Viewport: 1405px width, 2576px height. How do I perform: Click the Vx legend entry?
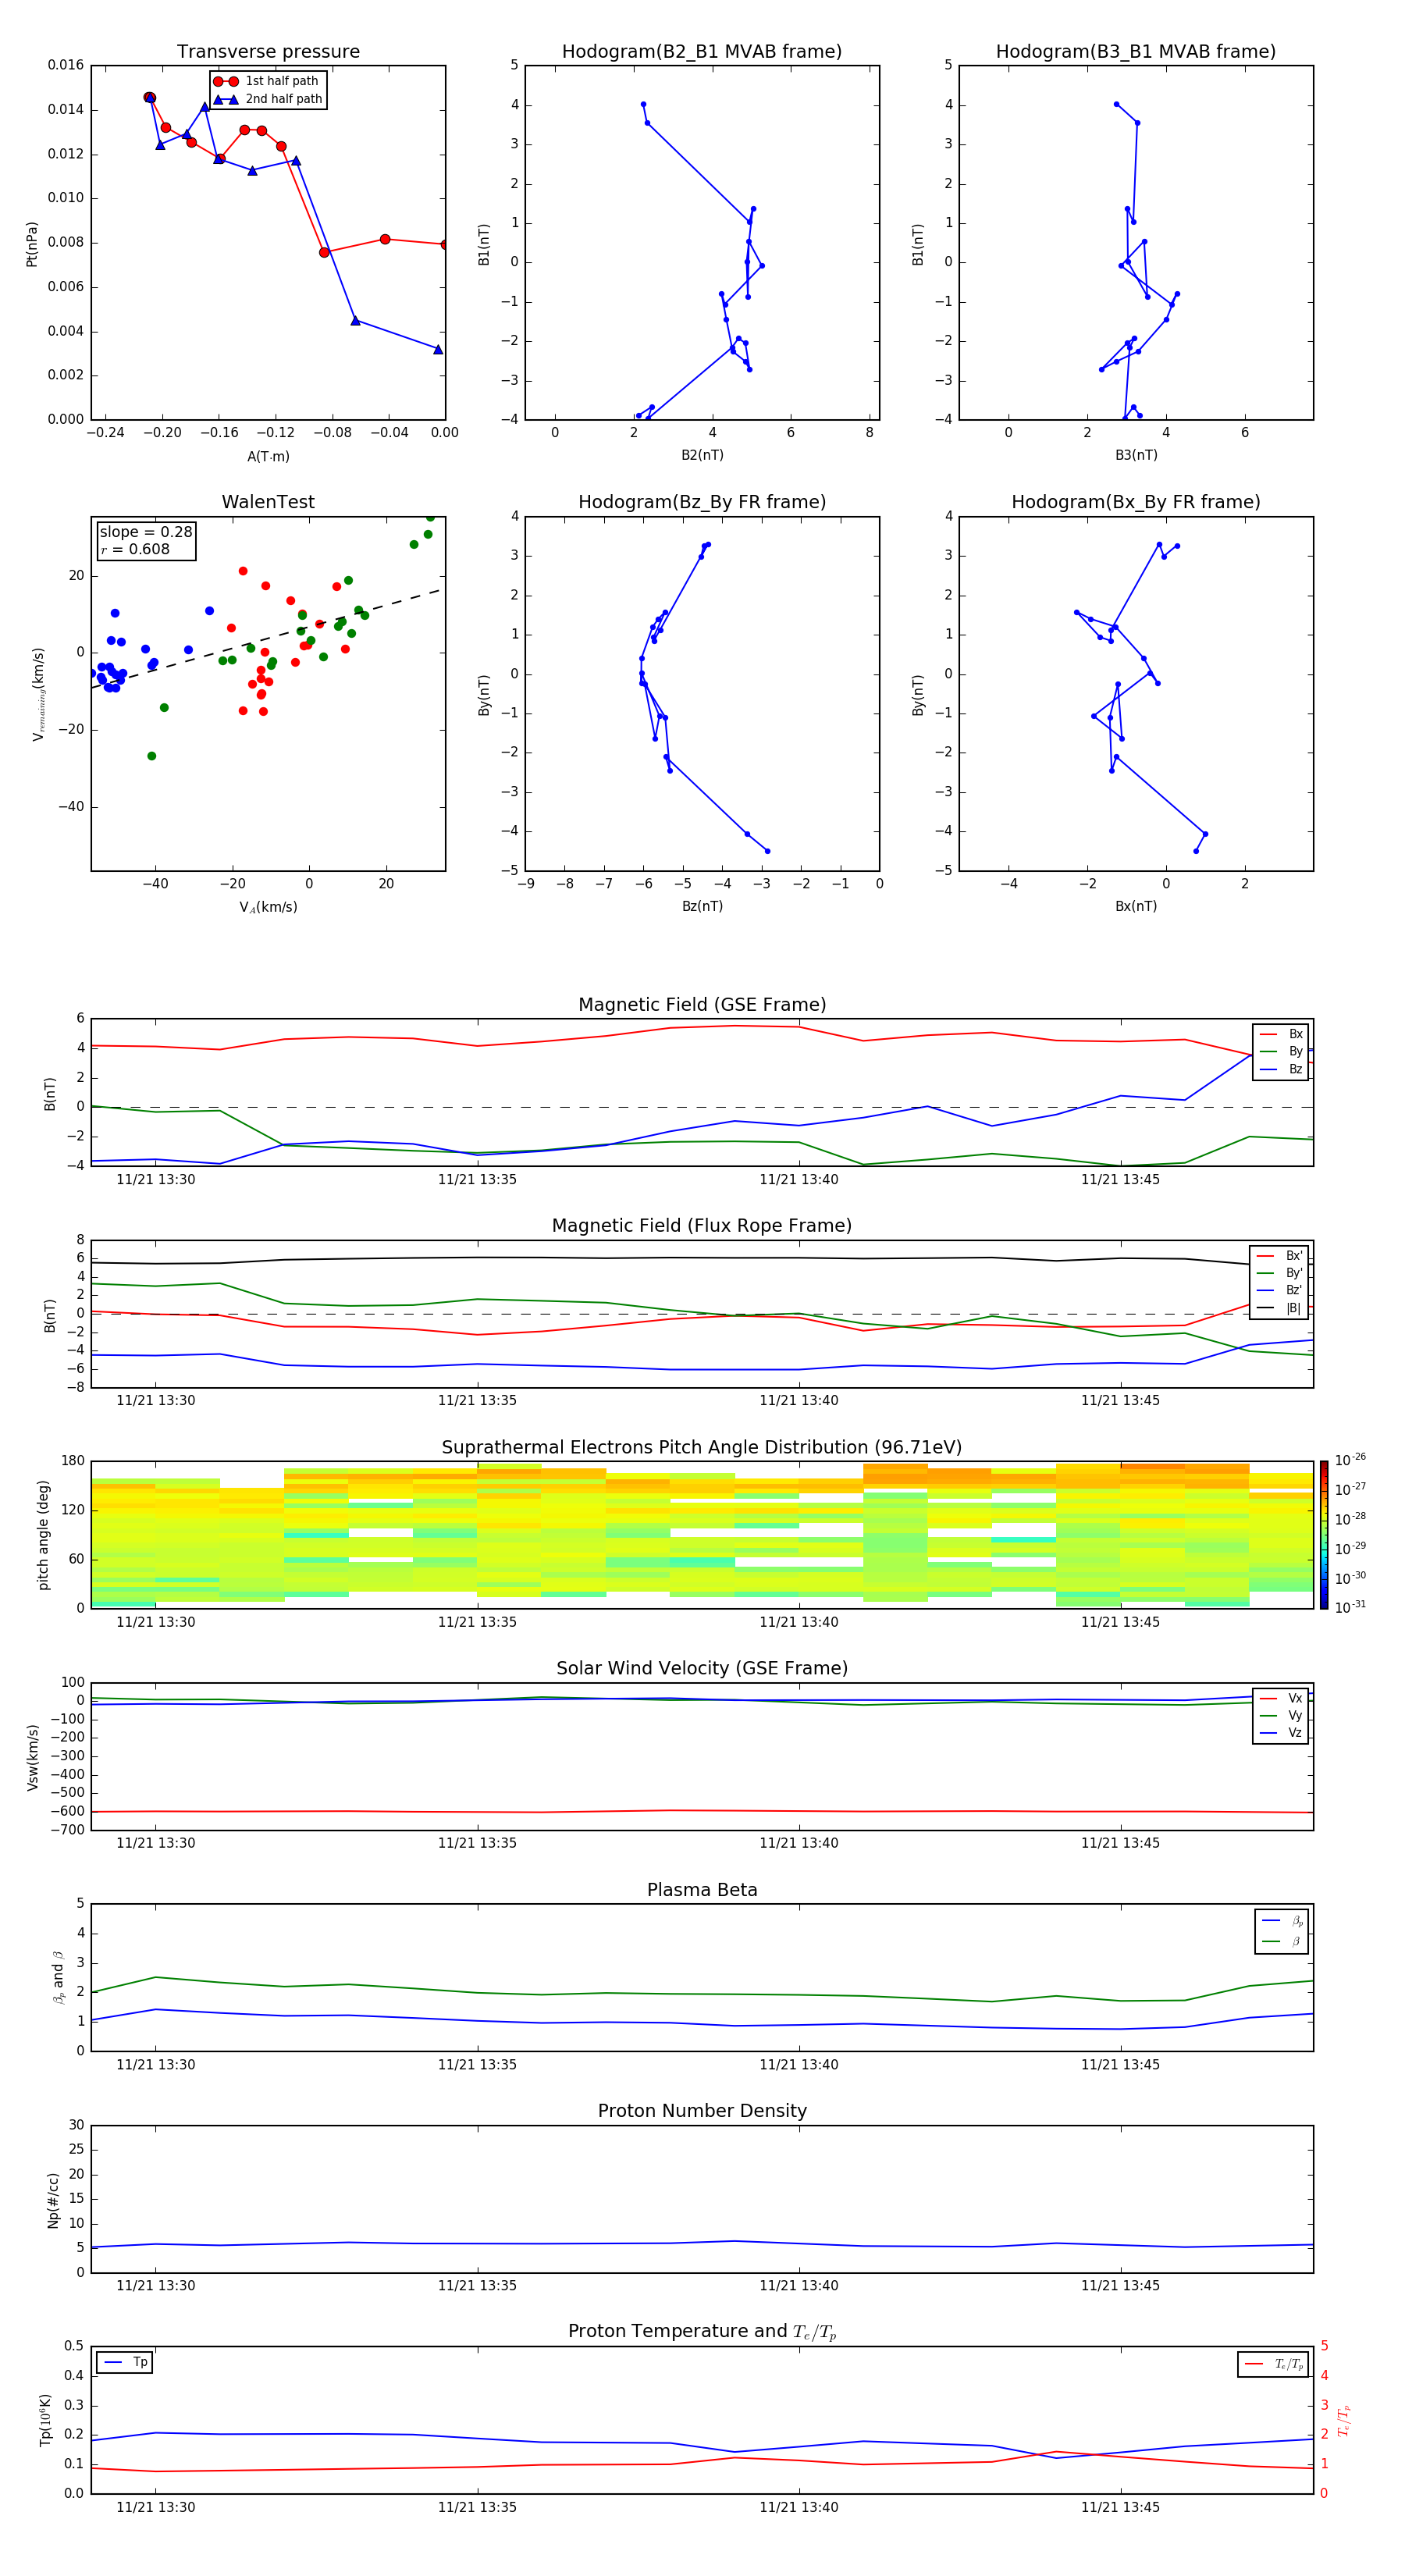1281,1698
